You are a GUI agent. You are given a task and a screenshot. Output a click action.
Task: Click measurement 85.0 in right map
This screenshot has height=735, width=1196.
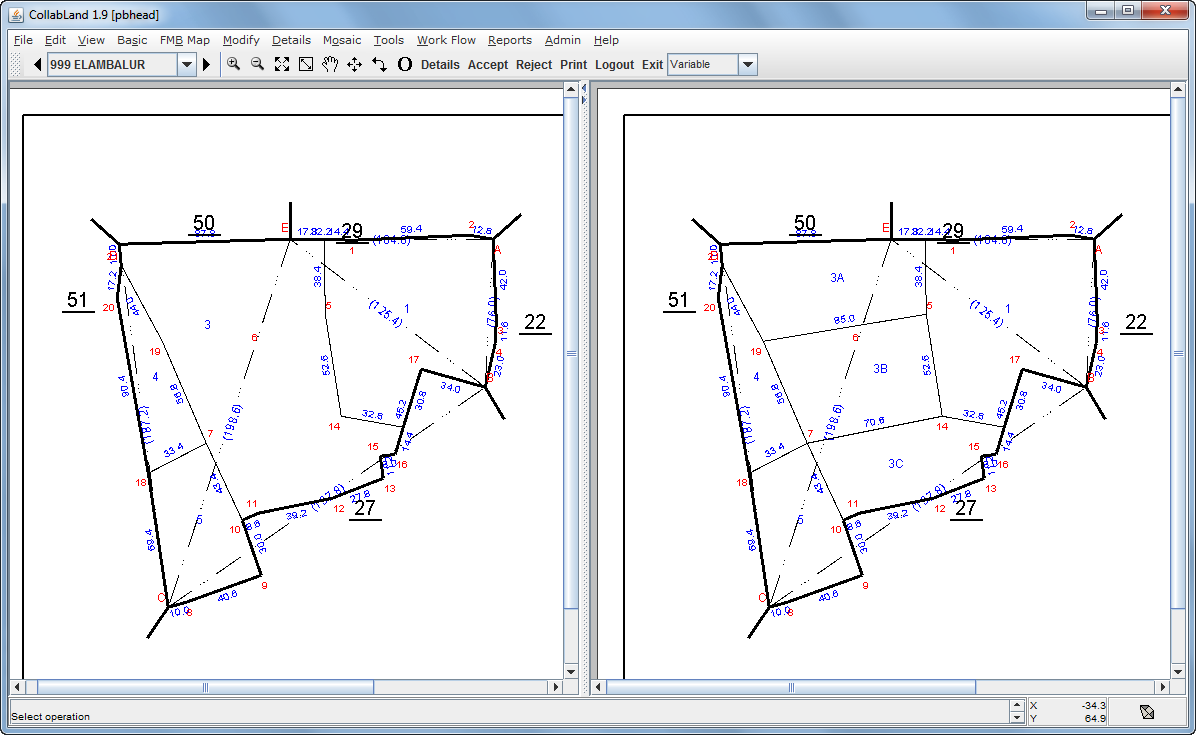coord(844,319)
